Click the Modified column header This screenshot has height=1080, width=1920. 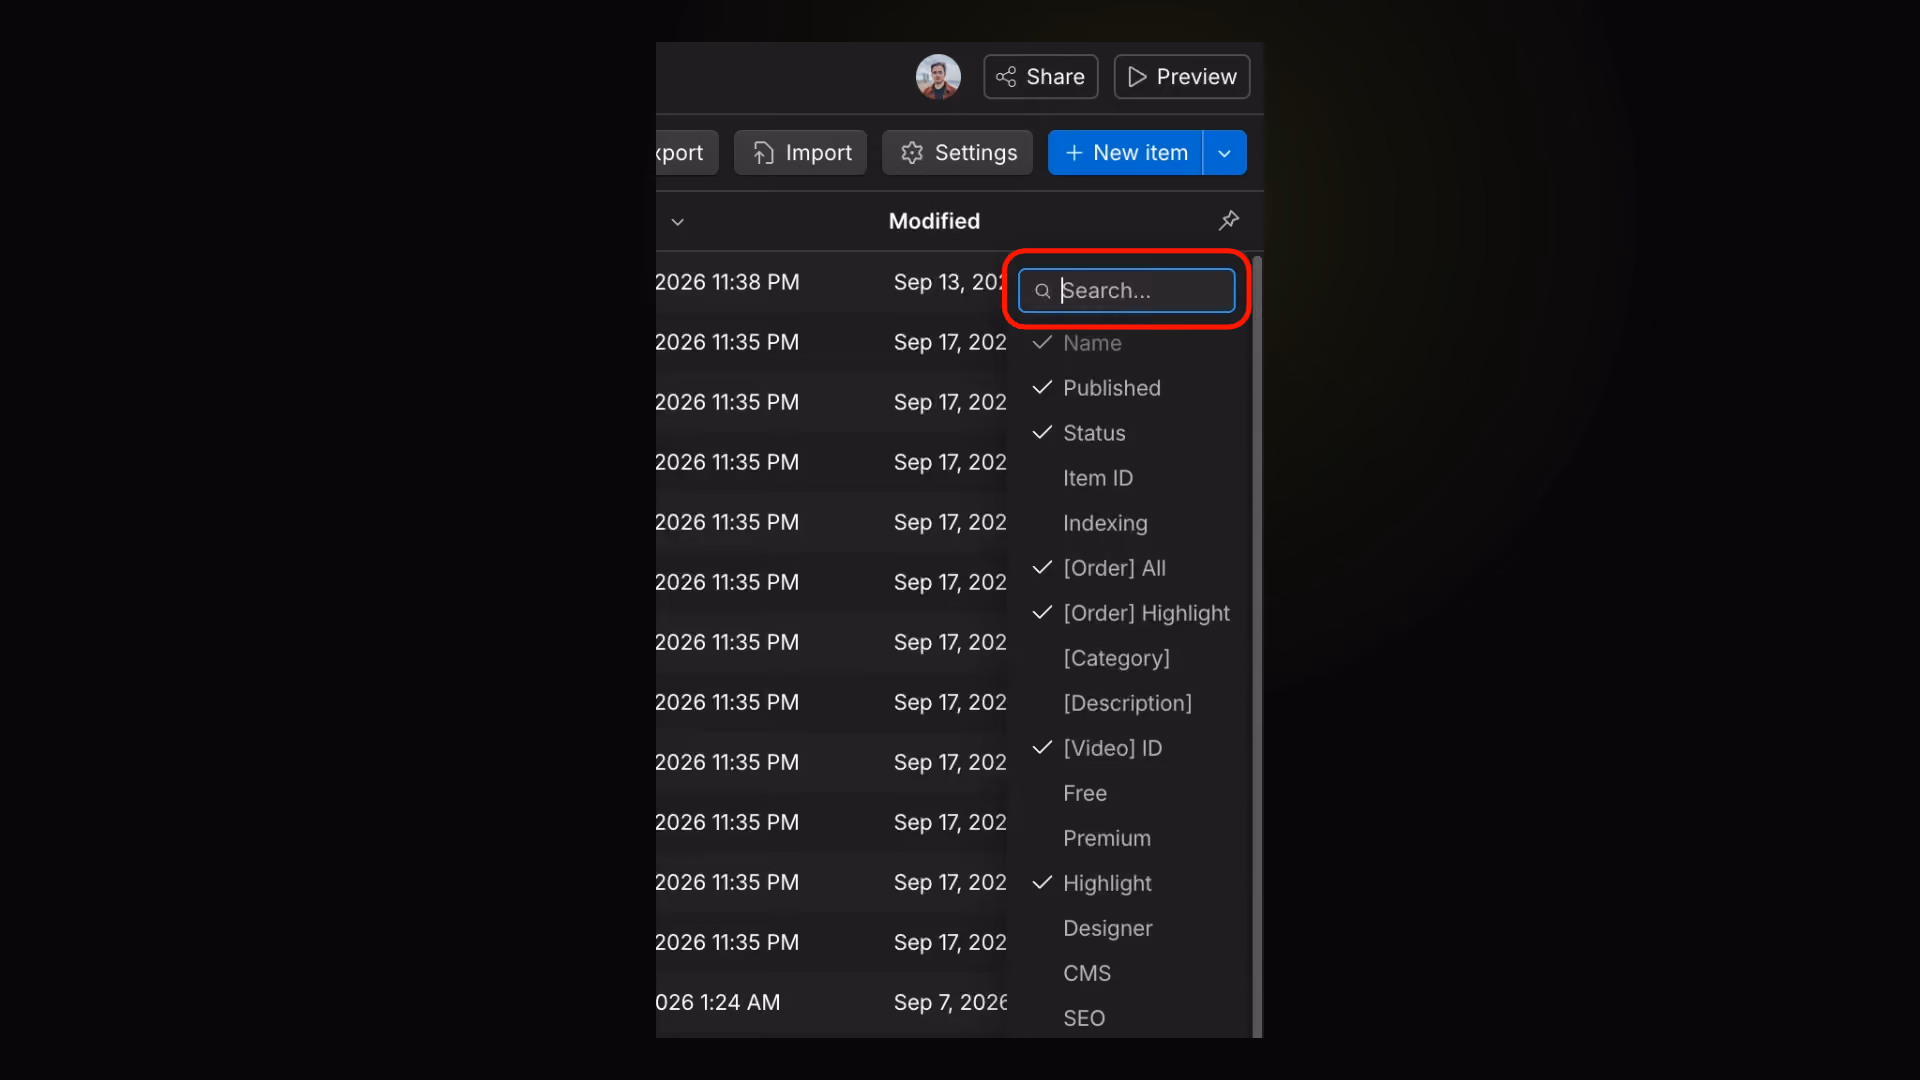click(934, 221)
